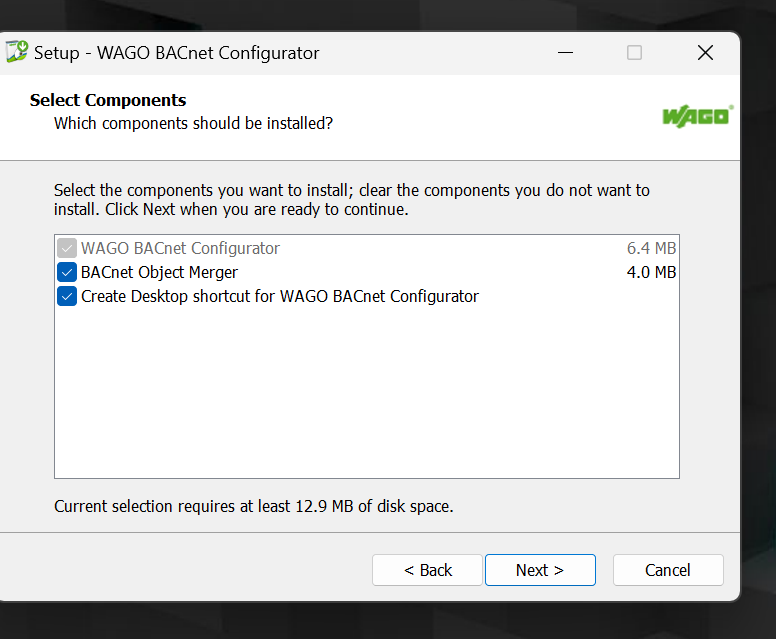
Task: Close the WAGO BACnet Configurator setup window
Action: pos(705,52)
